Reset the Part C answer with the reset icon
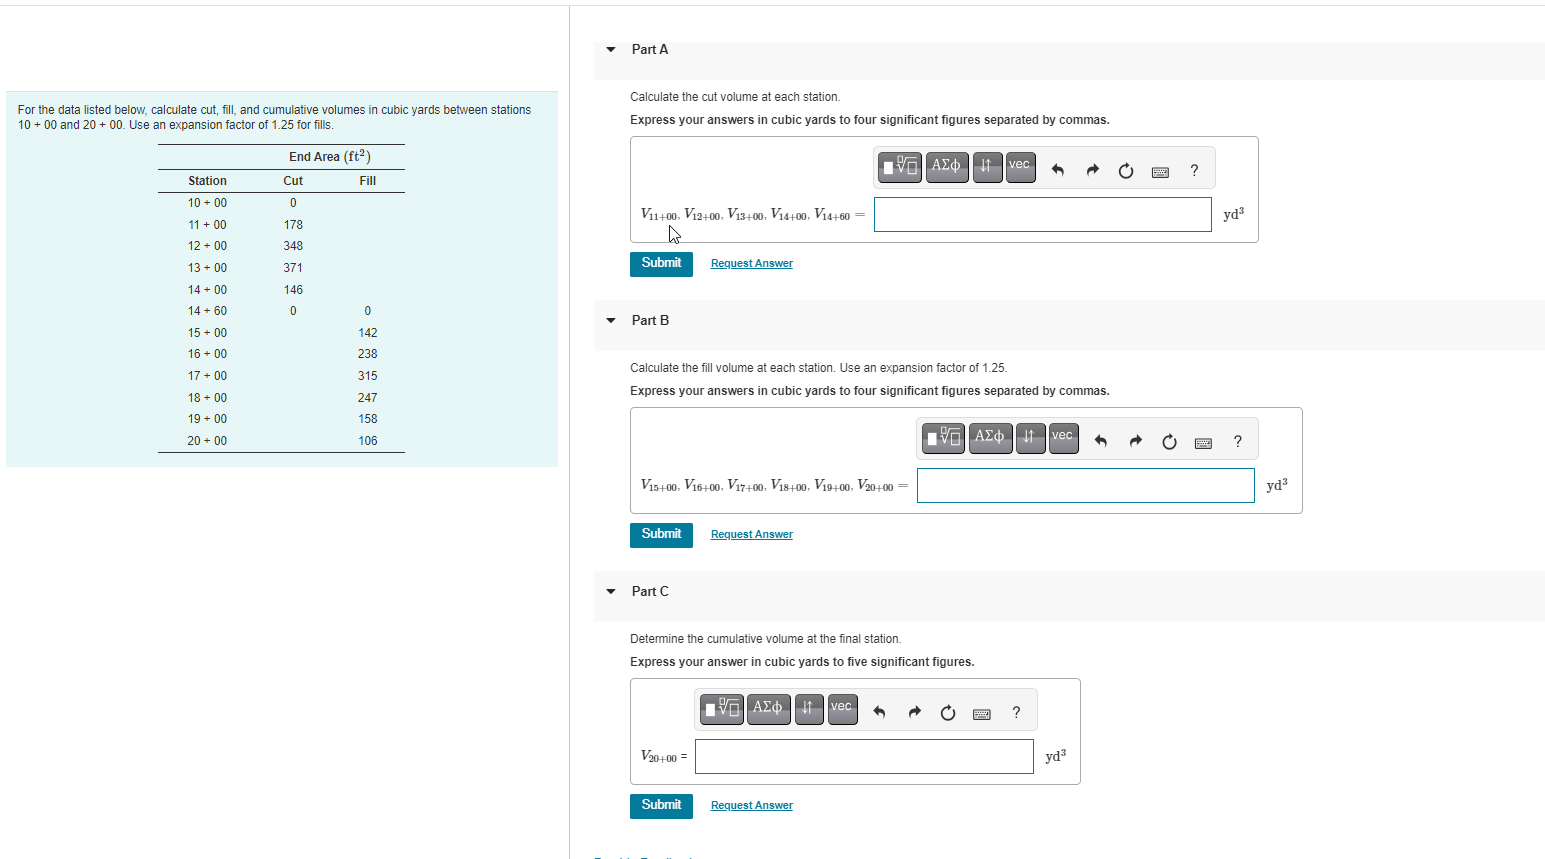 (947, 710)
